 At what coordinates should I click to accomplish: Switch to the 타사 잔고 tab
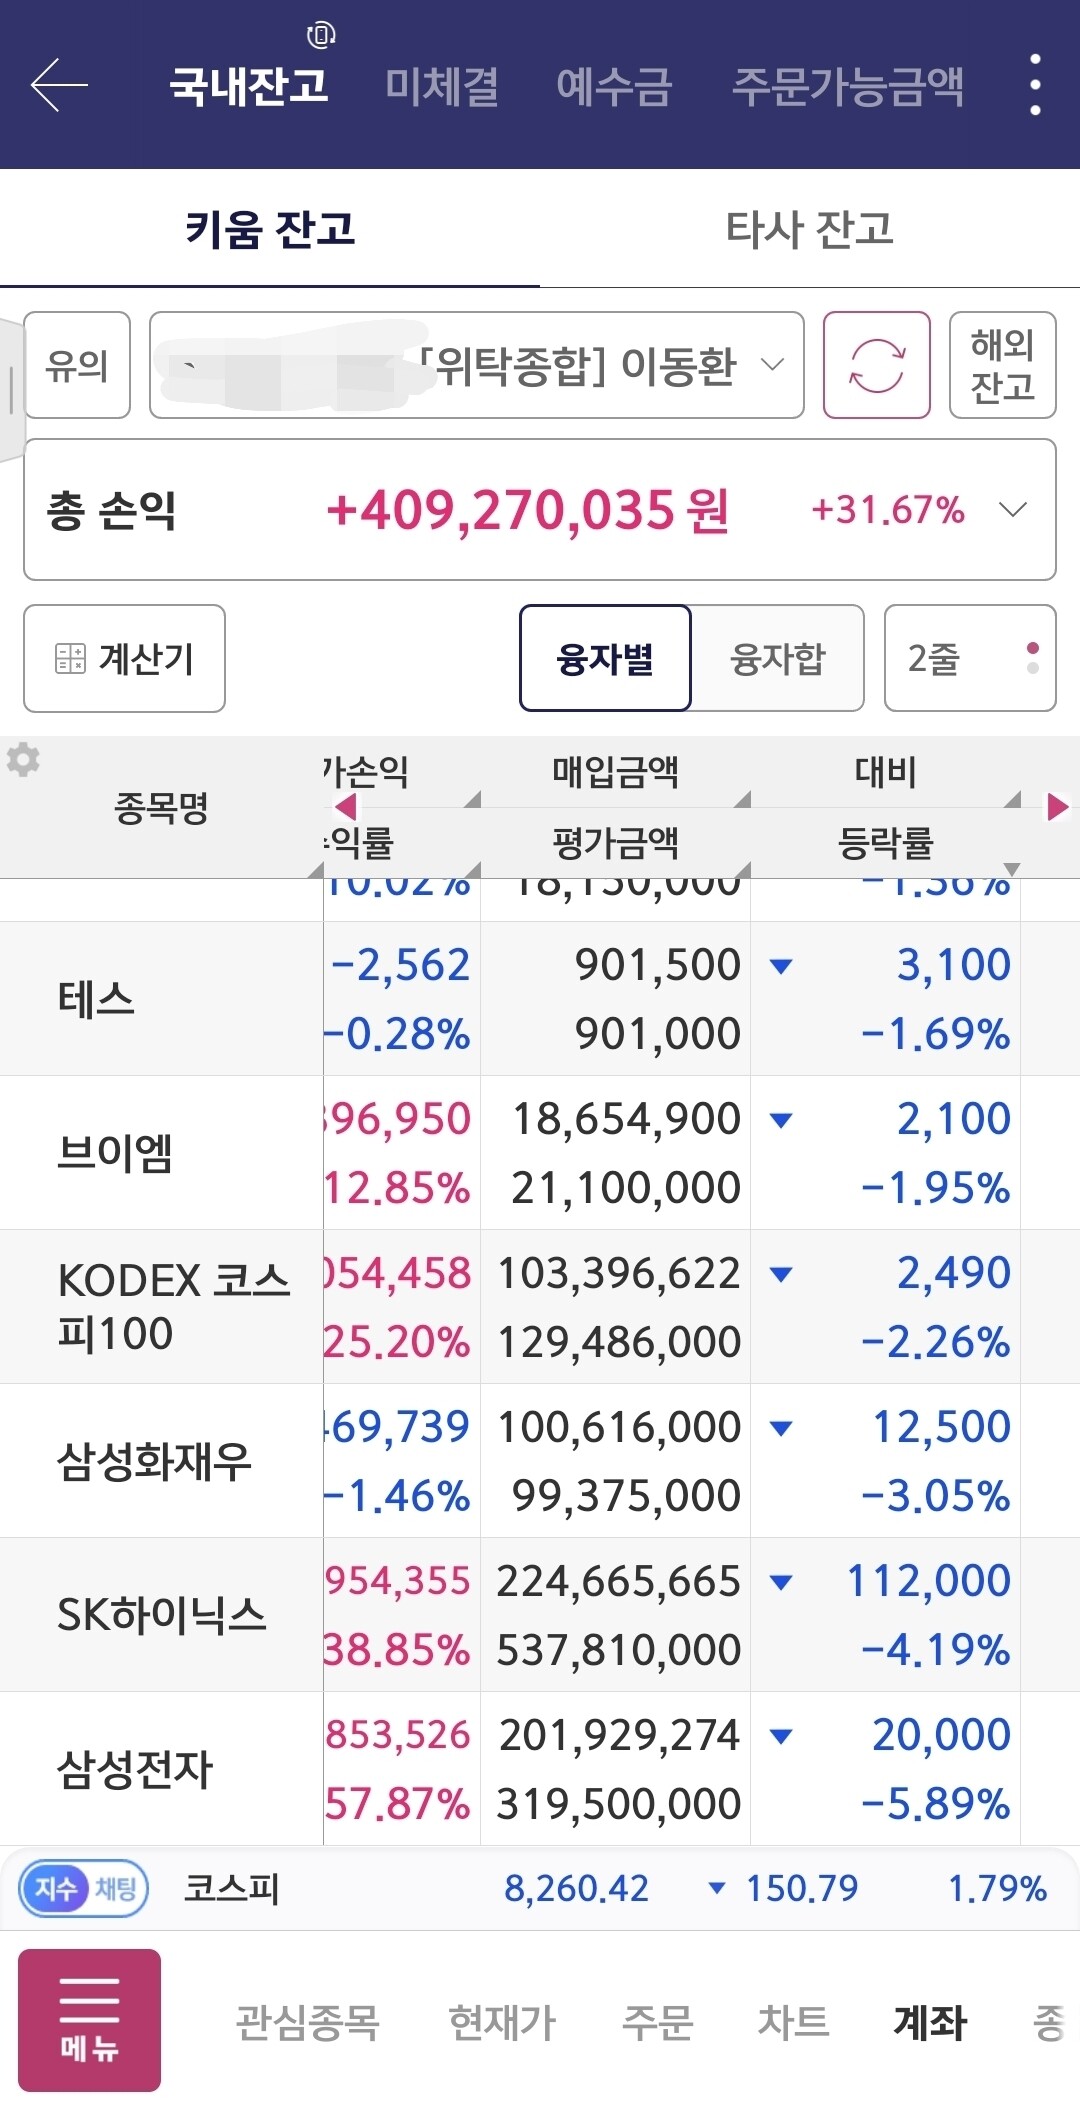pos(810,229)
